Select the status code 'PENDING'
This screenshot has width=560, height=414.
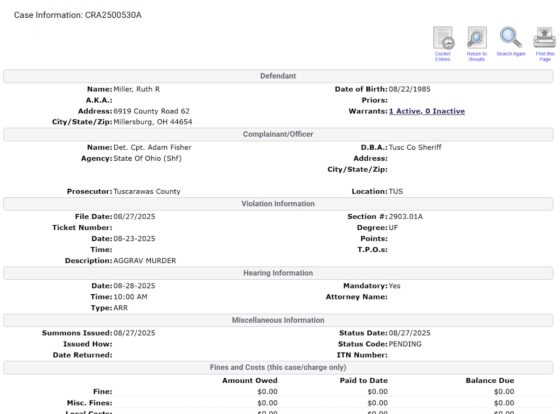405,344
